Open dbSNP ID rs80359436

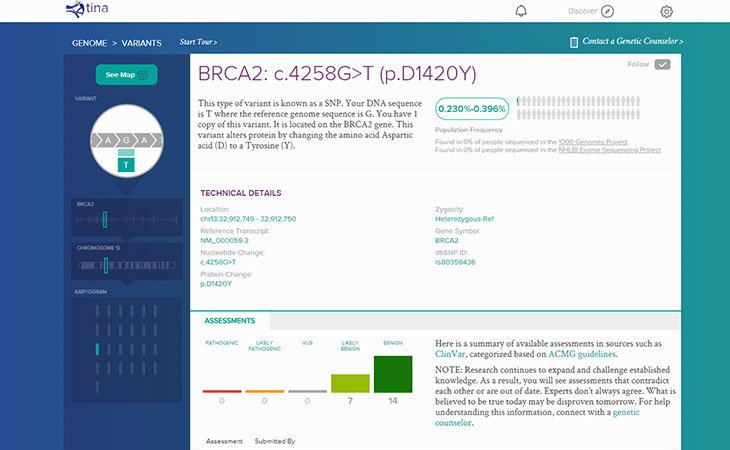click(x=455, y=262)
